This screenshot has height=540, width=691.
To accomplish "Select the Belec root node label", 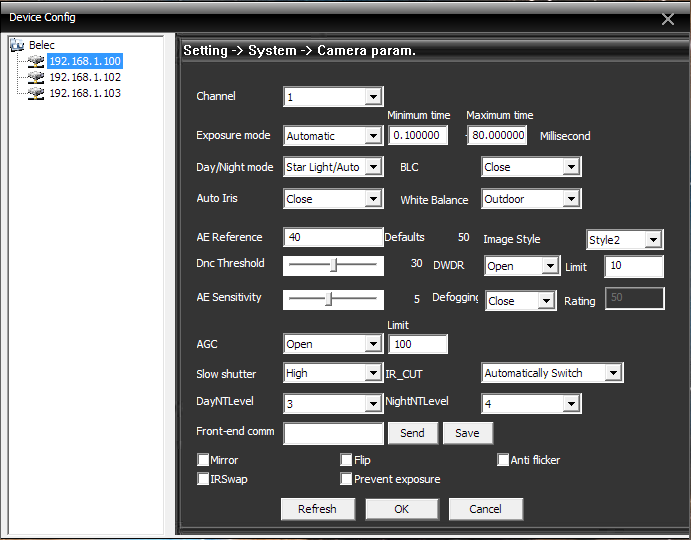I will [42, 45].
